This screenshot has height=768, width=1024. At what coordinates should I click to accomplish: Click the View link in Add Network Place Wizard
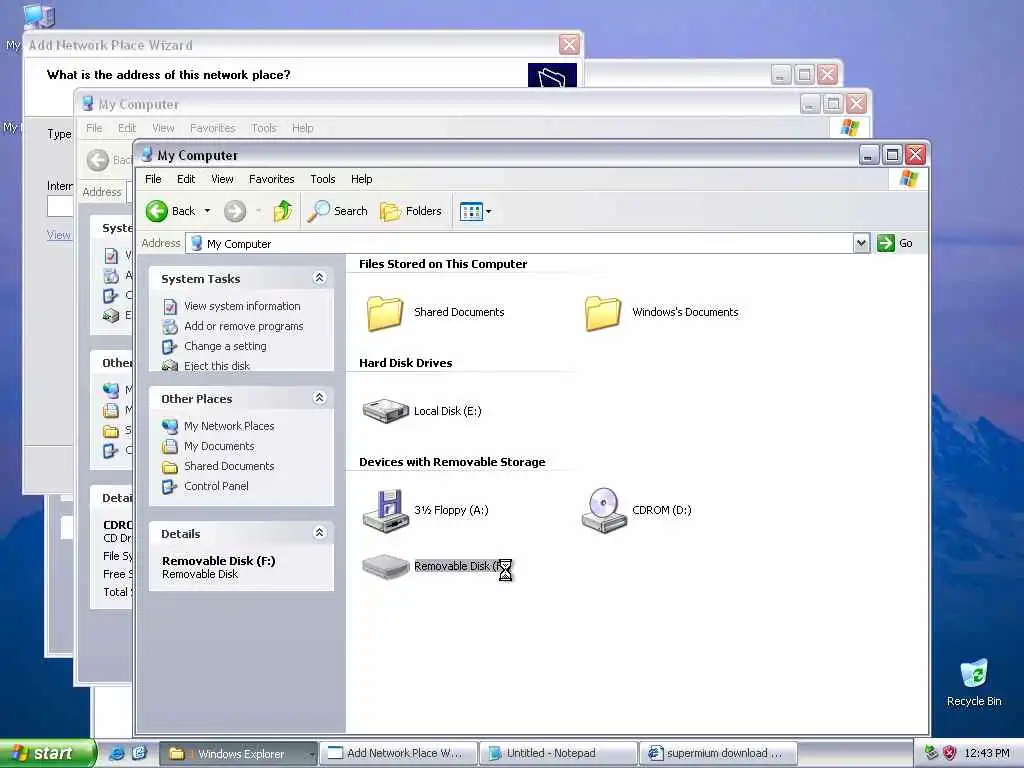pyautogui.click(x=58, y=234)
